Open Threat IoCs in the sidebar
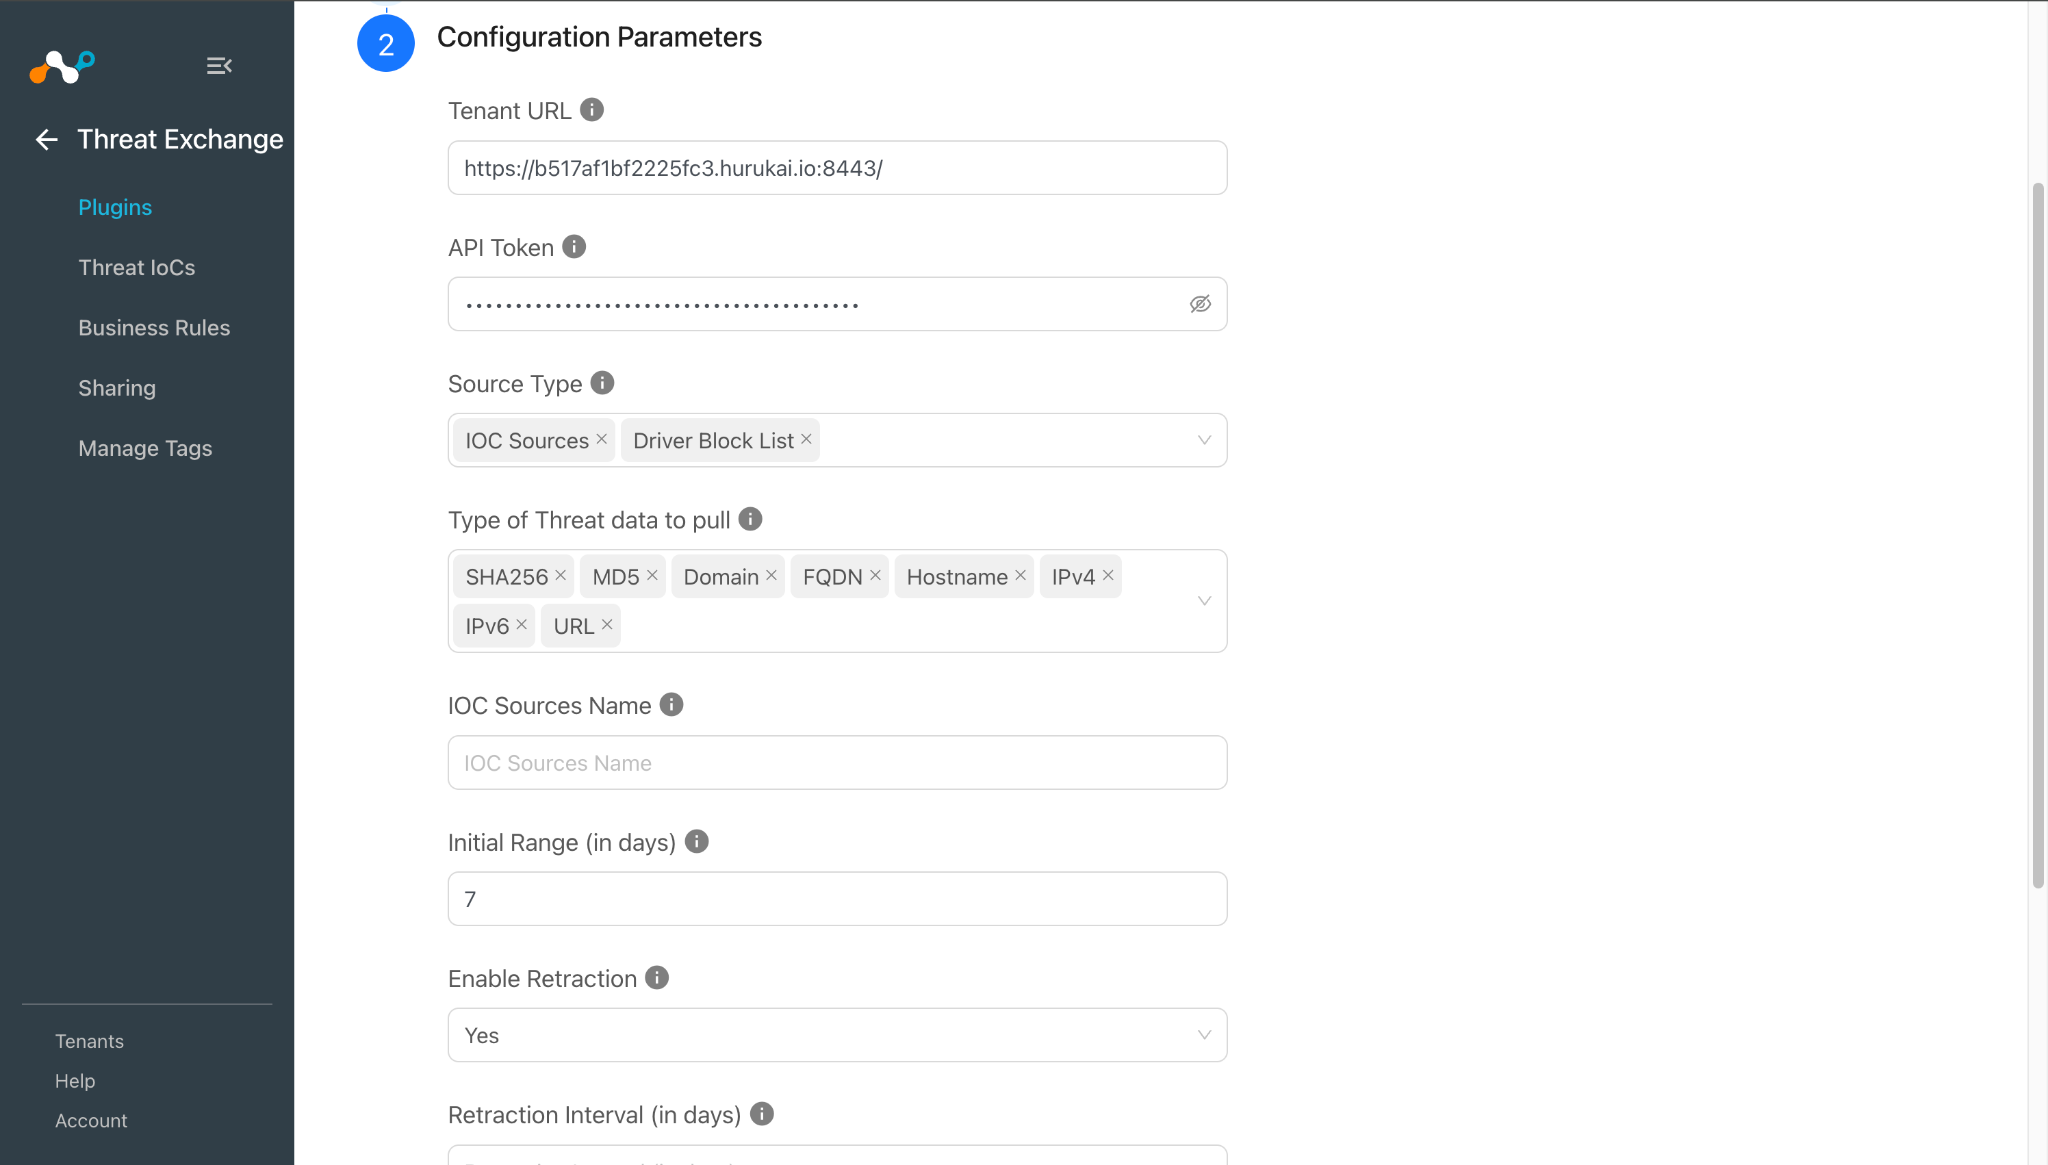 point(137,268)
